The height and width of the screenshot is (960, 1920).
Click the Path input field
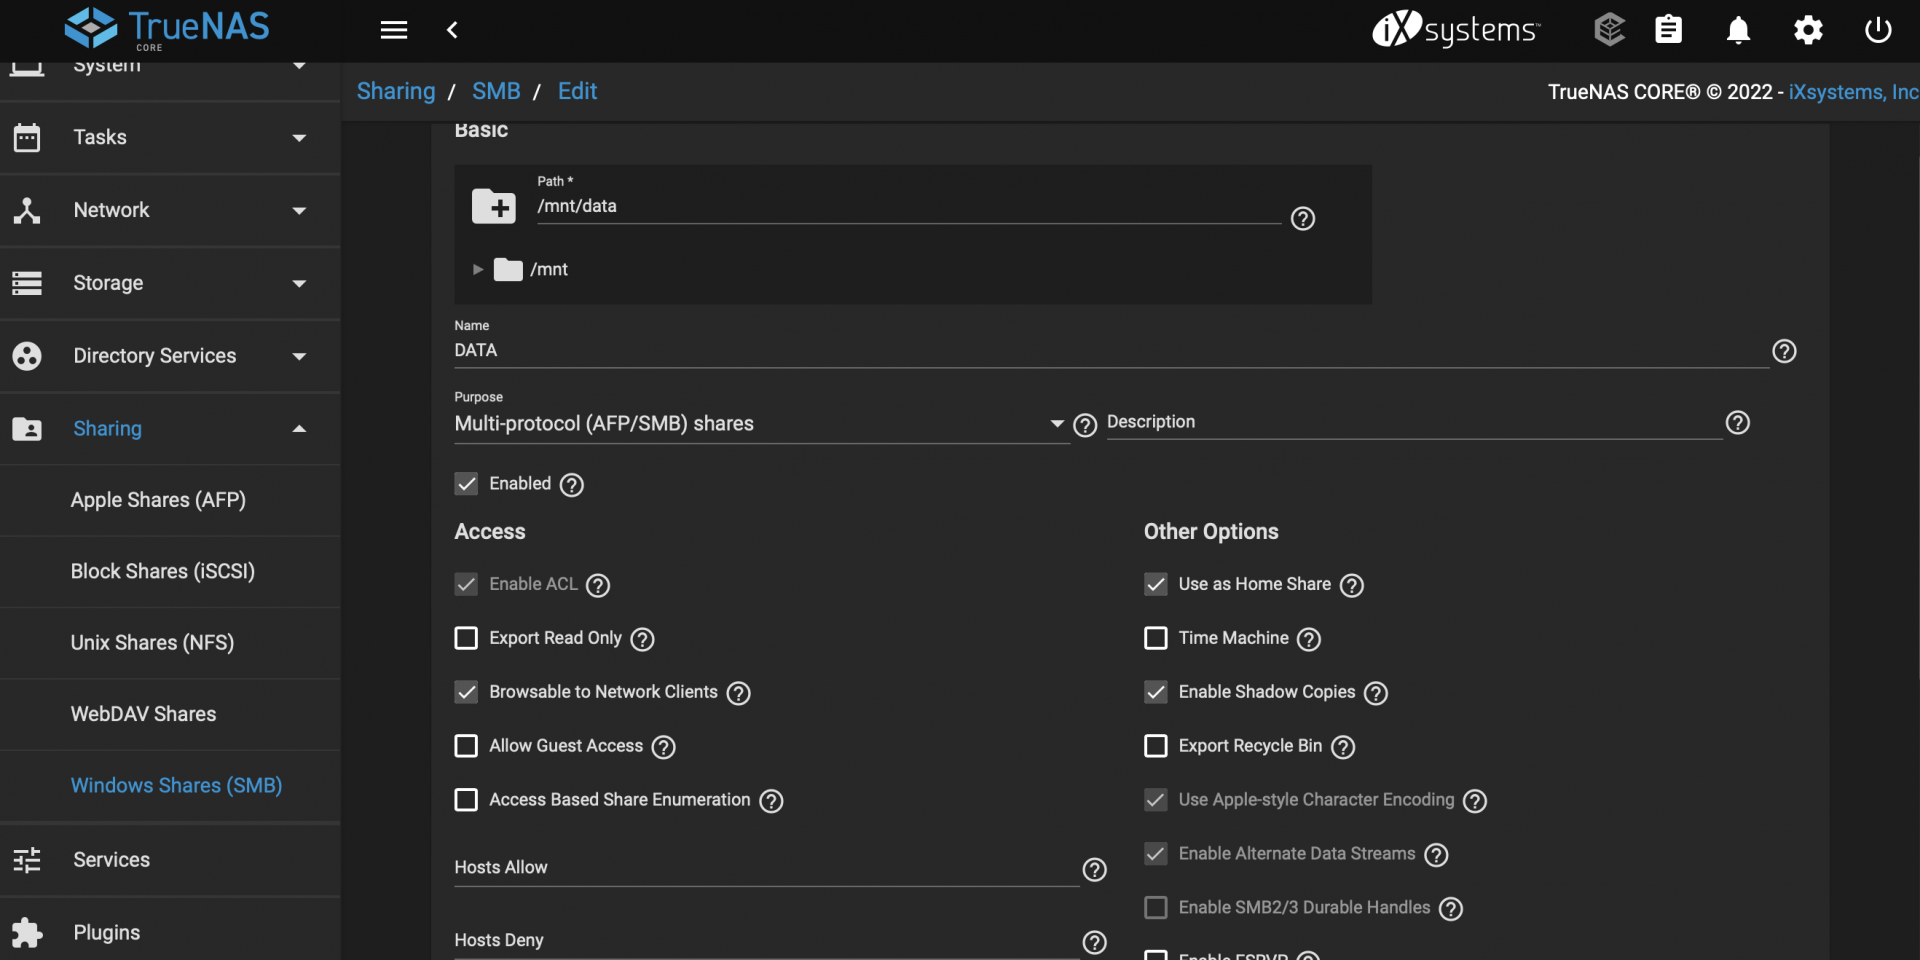908,206
